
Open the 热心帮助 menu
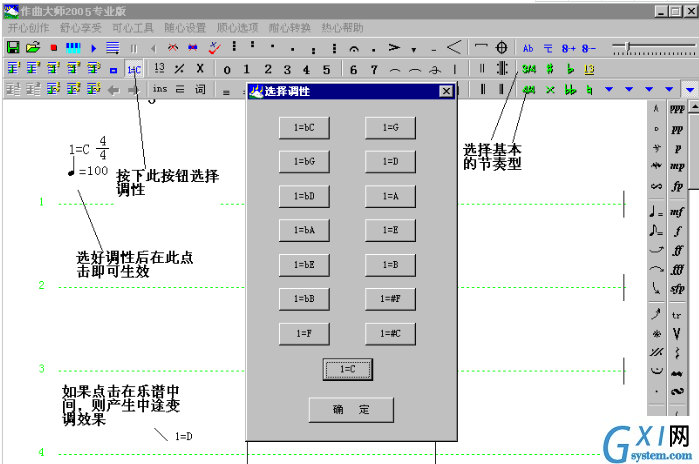(342, 28)
